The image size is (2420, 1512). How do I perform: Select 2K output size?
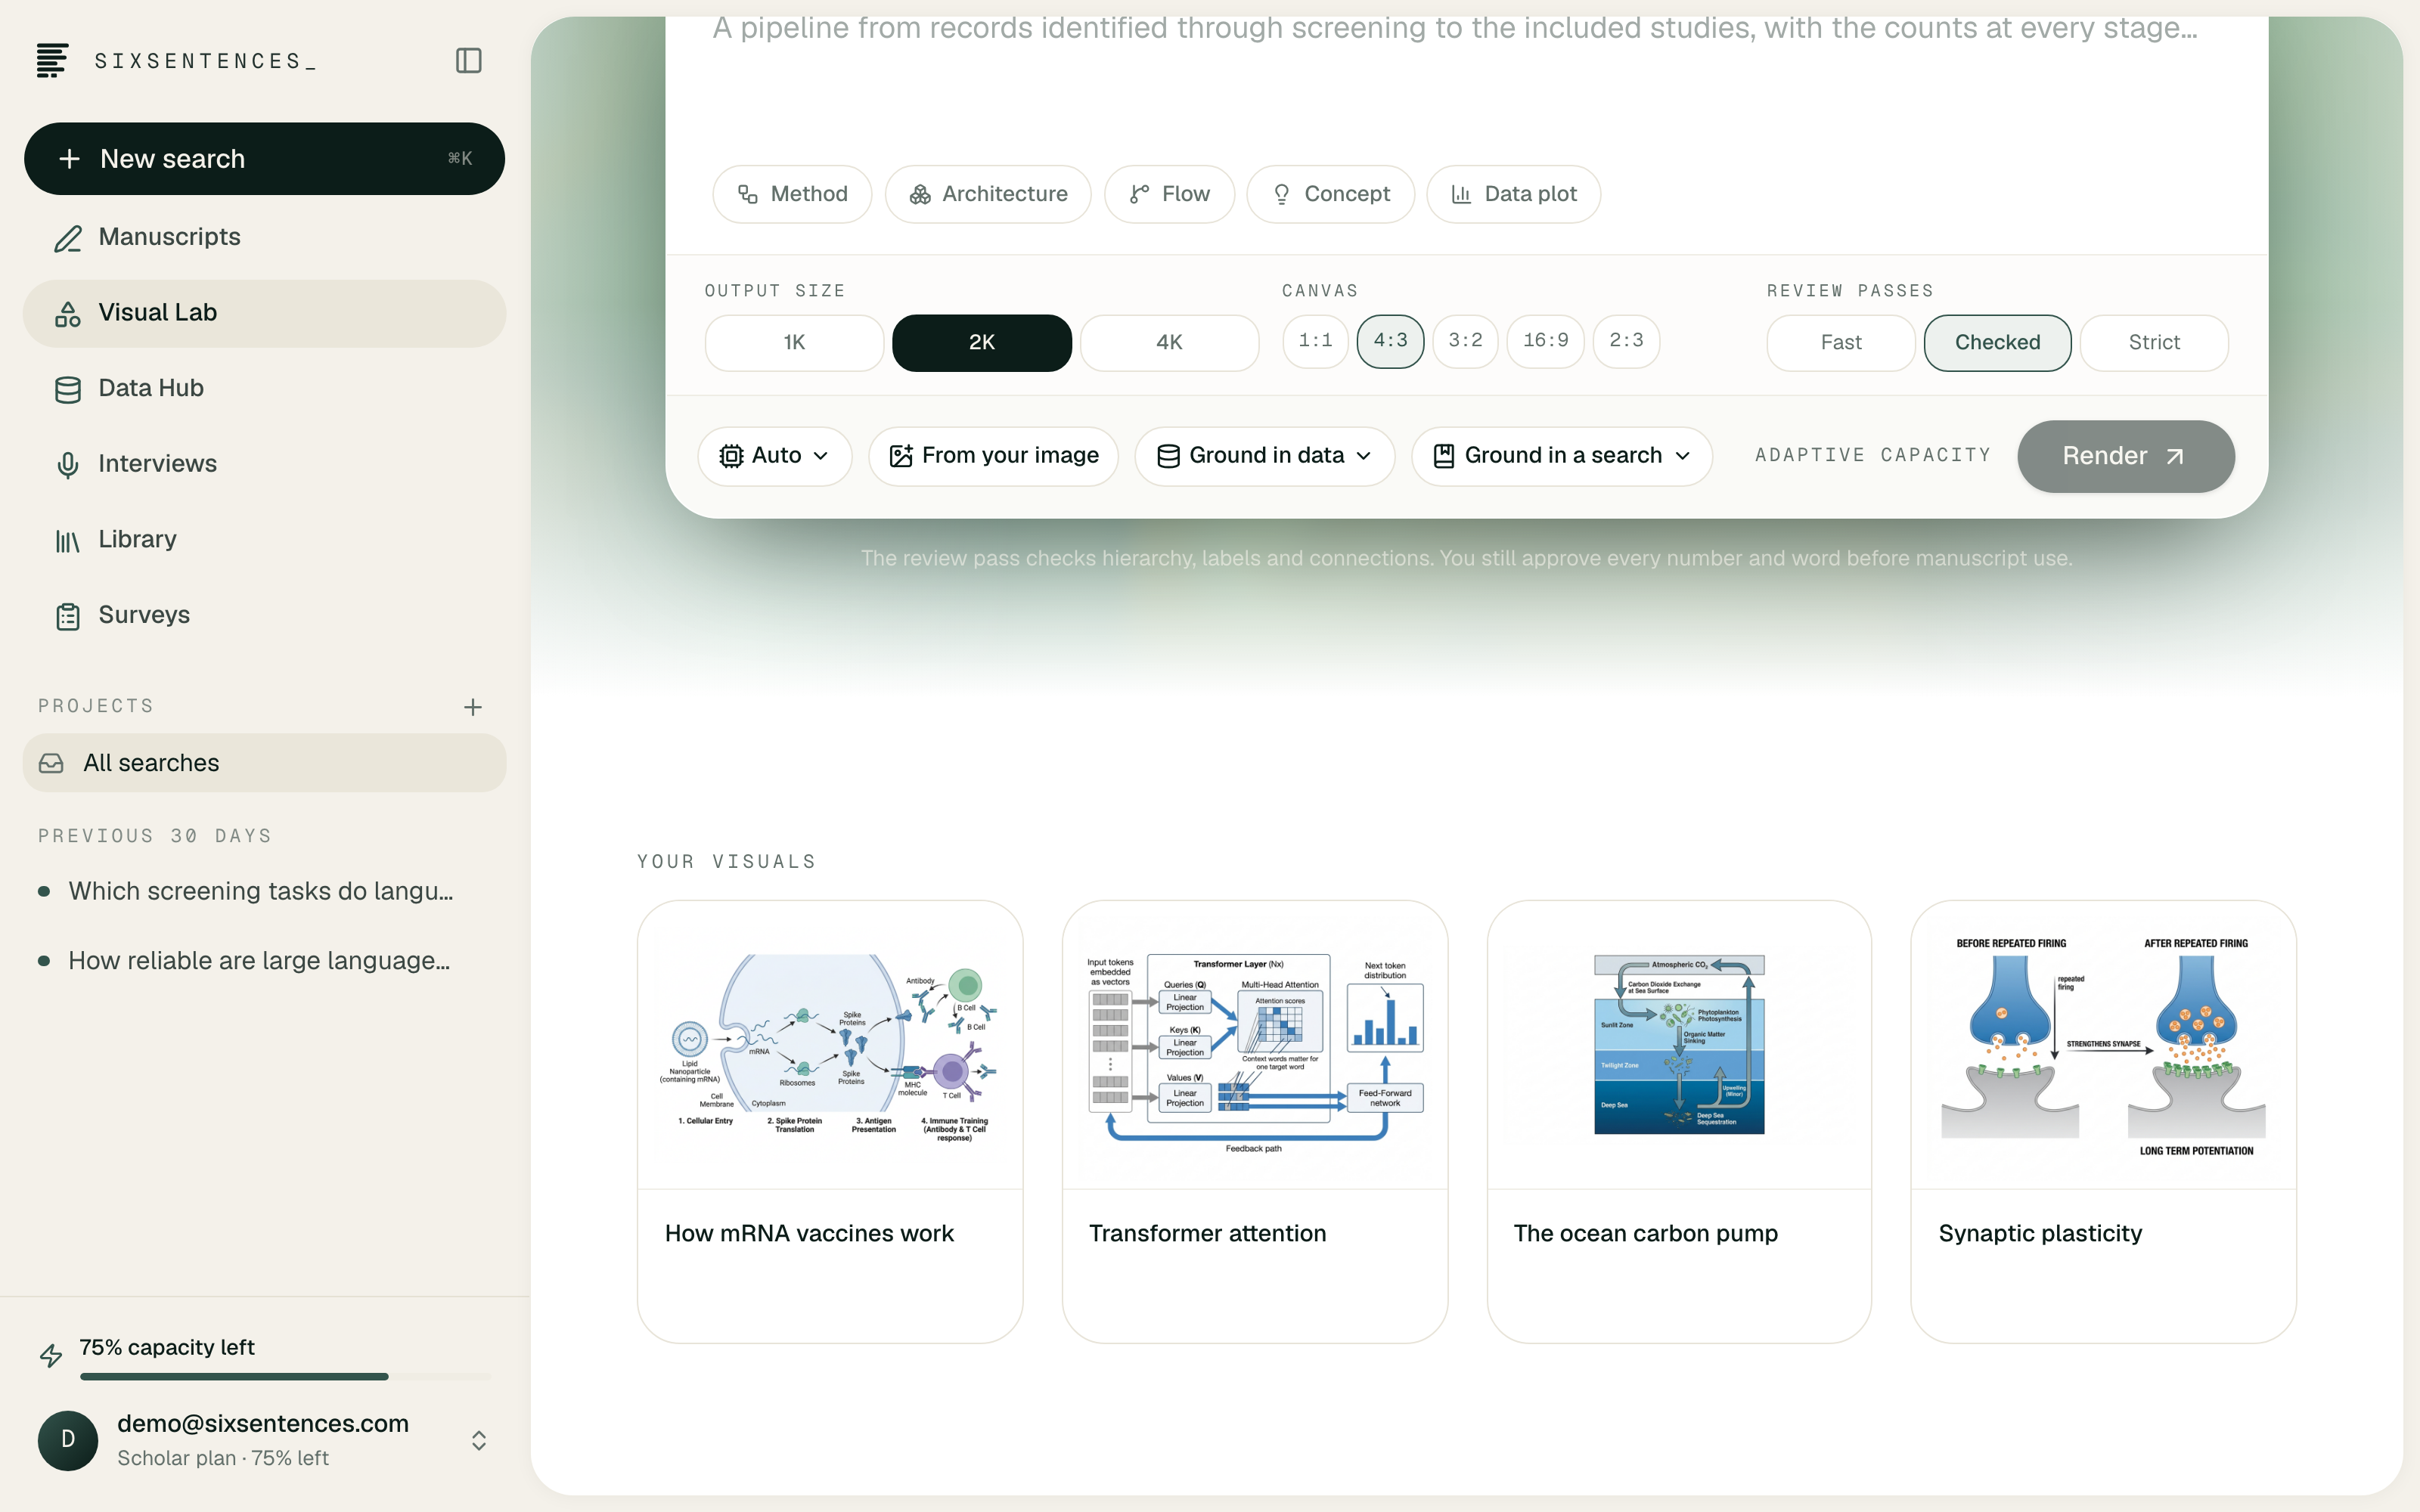coord(982,343)
